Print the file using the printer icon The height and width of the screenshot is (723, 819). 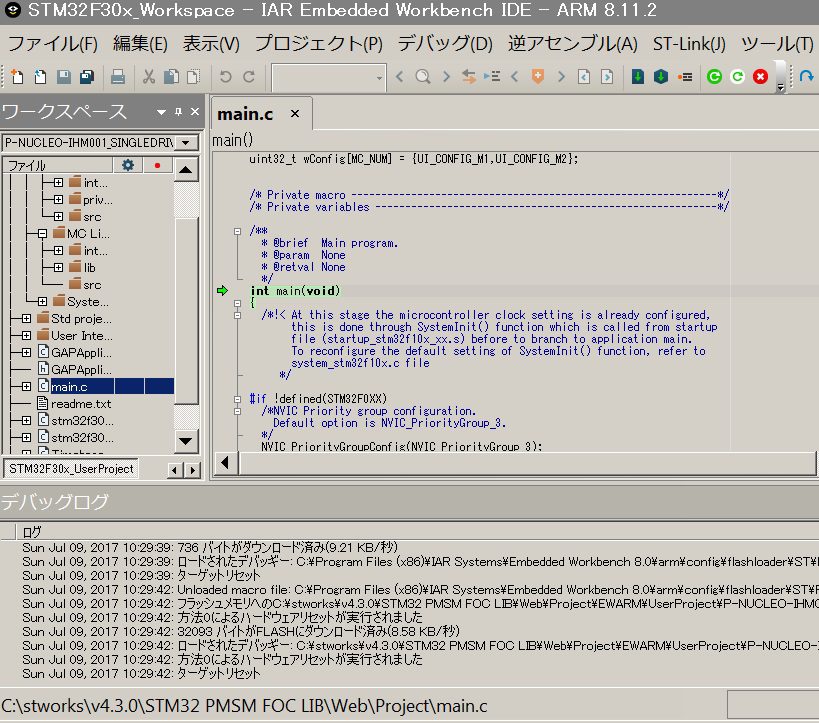[x=118, y=77]
